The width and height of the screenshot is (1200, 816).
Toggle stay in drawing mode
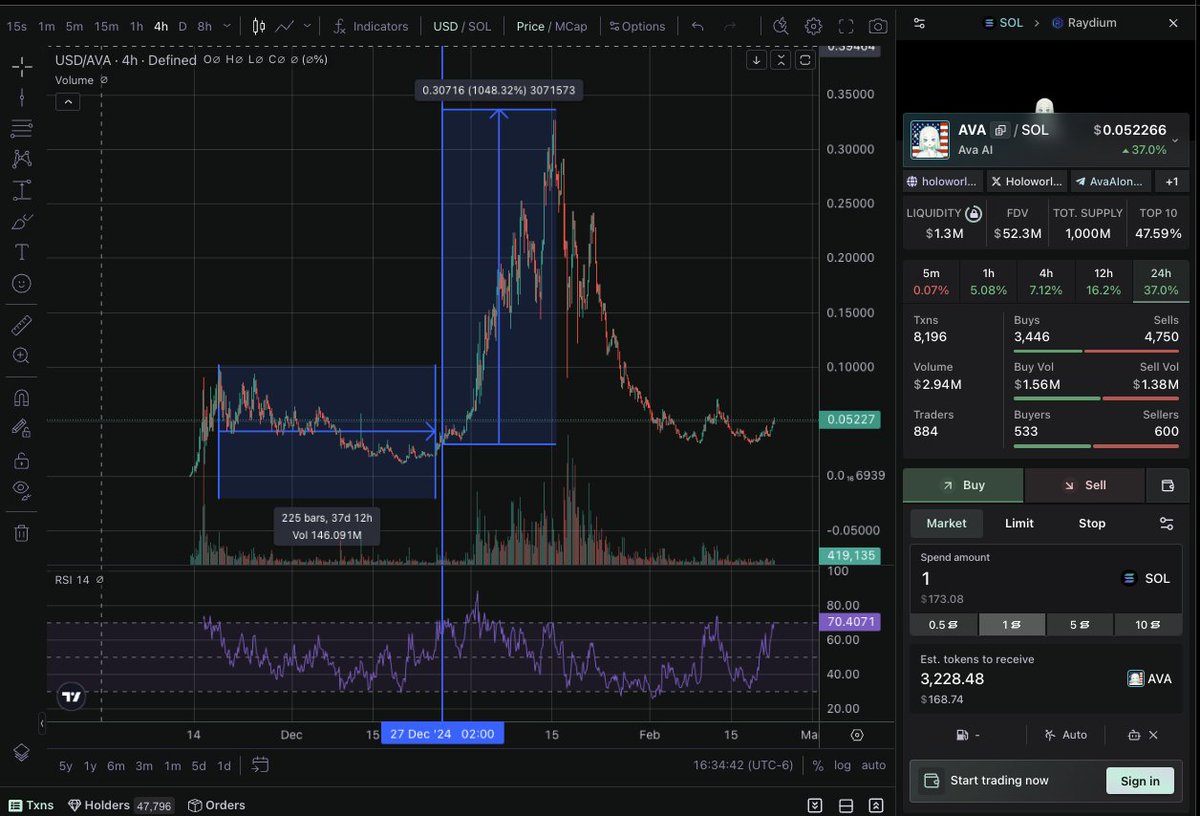(21, 428)
